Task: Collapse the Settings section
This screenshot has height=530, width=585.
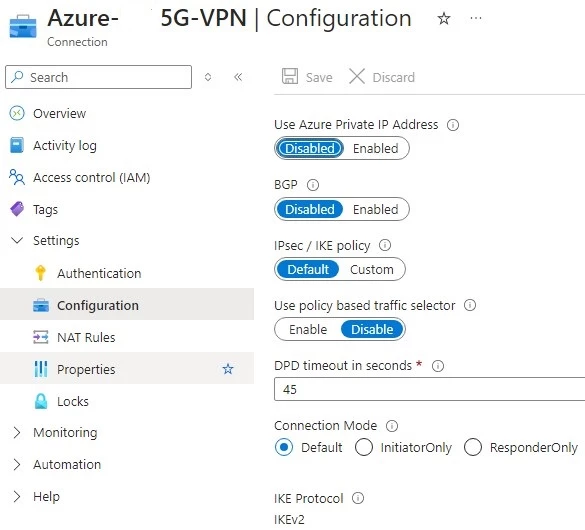Action: (17, 241)
